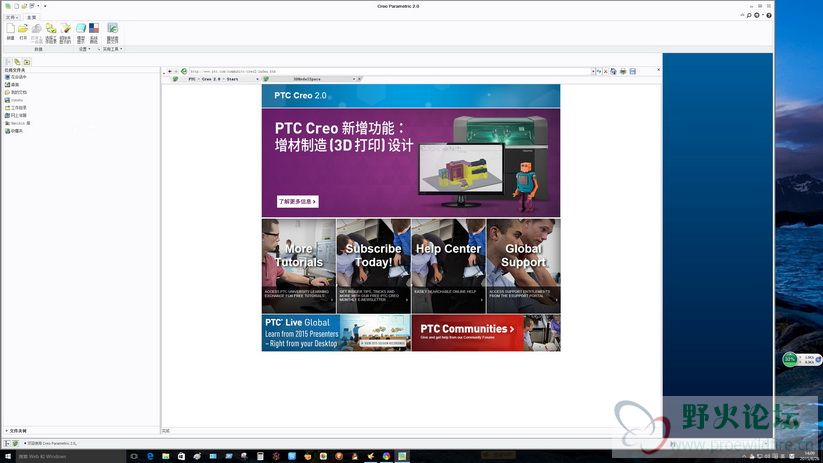The image size is (823, 463).
Task: Select 桌面 in the common folders list
Action: 12,85
